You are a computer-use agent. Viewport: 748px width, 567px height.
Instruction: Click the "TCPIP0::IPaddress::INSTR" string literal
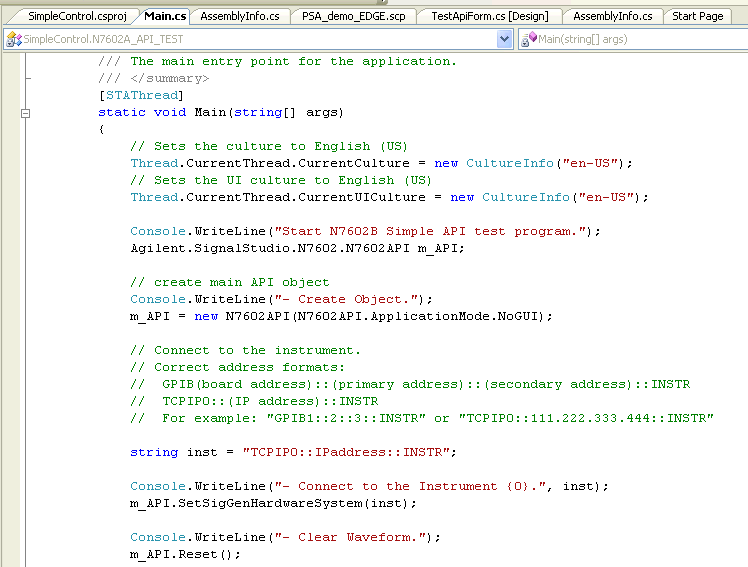click(346, 453)
